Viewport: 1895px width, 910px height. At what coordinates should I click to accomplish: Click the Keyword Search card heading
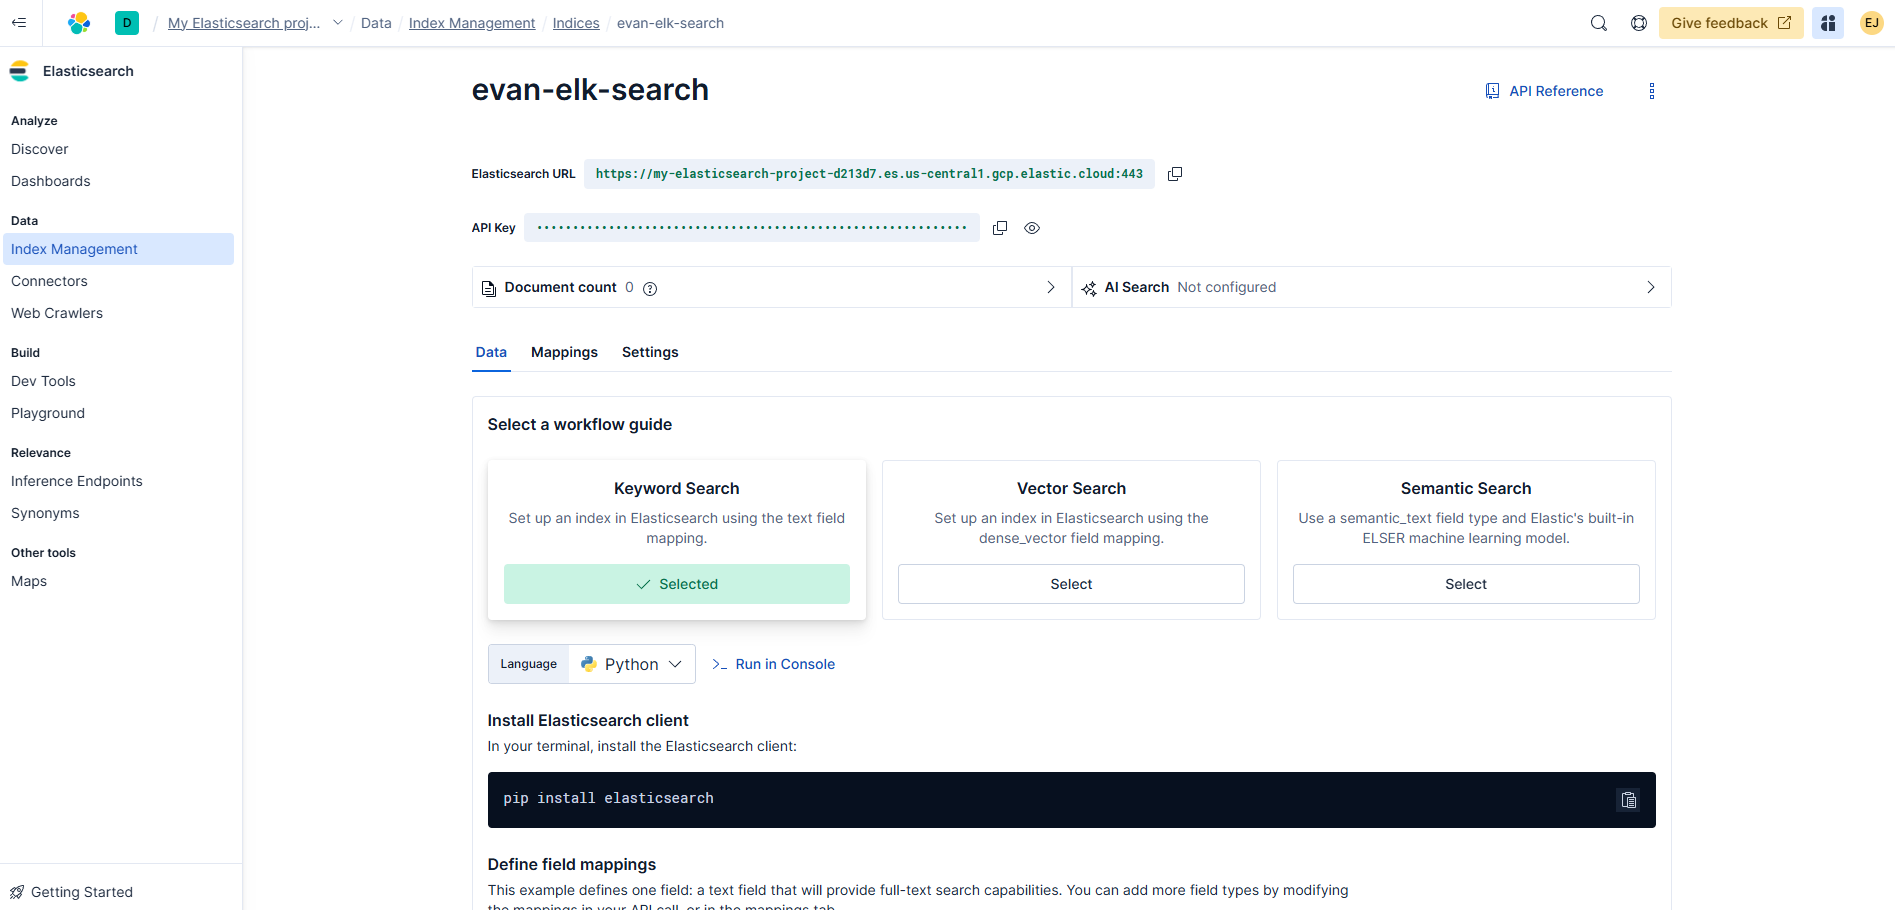pos(677,488)
